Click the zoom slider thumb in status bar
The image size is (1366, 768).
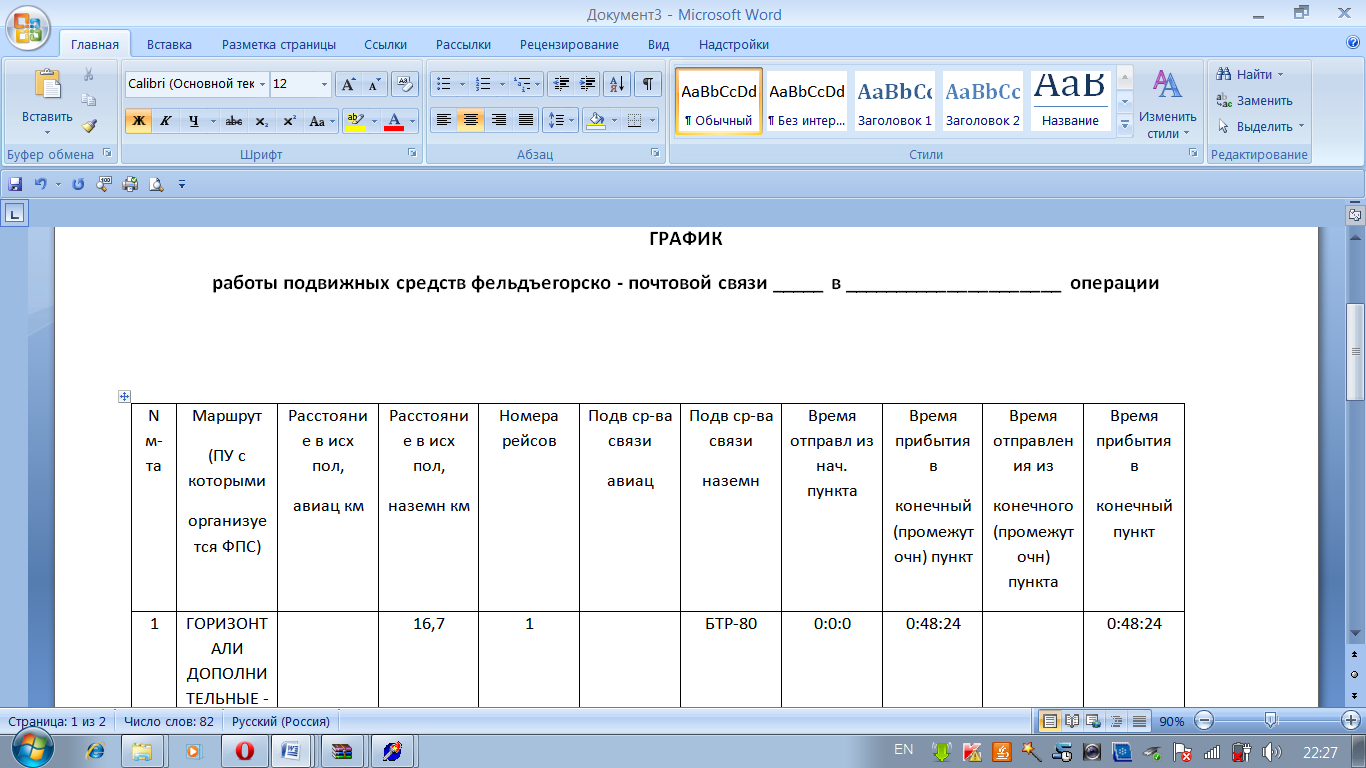(1270, 721)
